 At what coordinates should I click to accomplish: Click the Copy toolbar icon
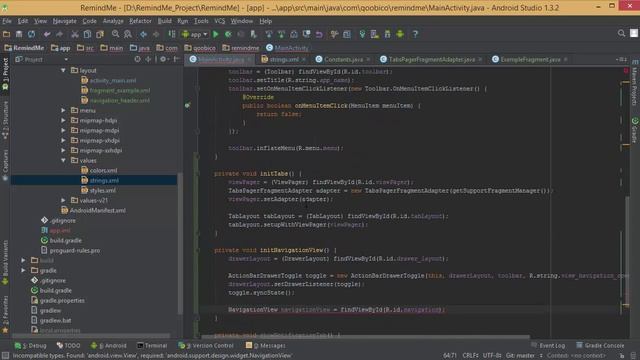click(x=87, y=34)
